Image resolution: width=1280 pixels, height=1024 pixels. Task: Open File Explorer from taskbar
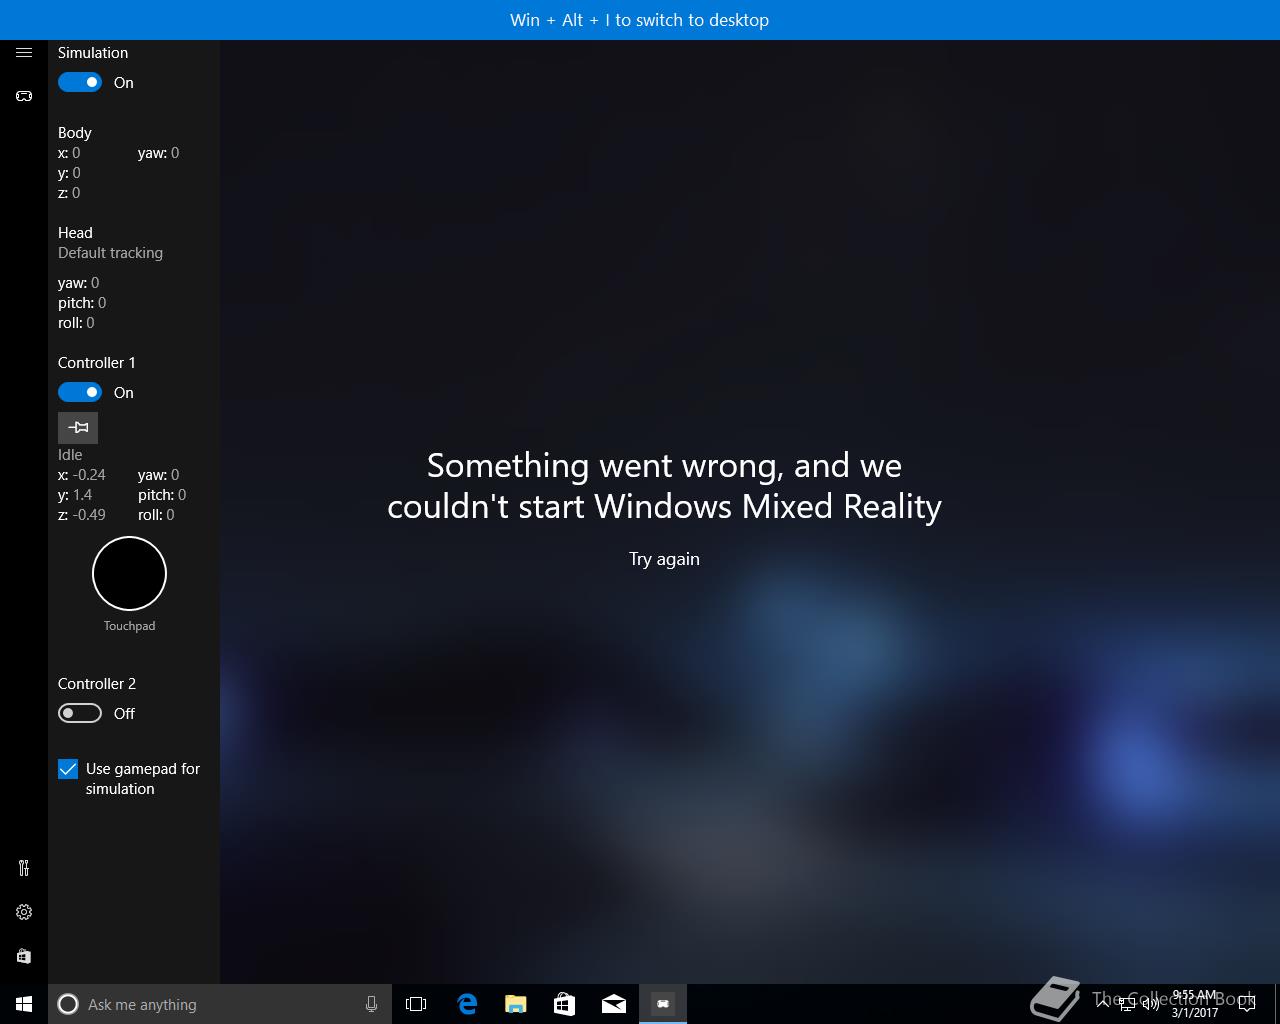[516, 1004]
